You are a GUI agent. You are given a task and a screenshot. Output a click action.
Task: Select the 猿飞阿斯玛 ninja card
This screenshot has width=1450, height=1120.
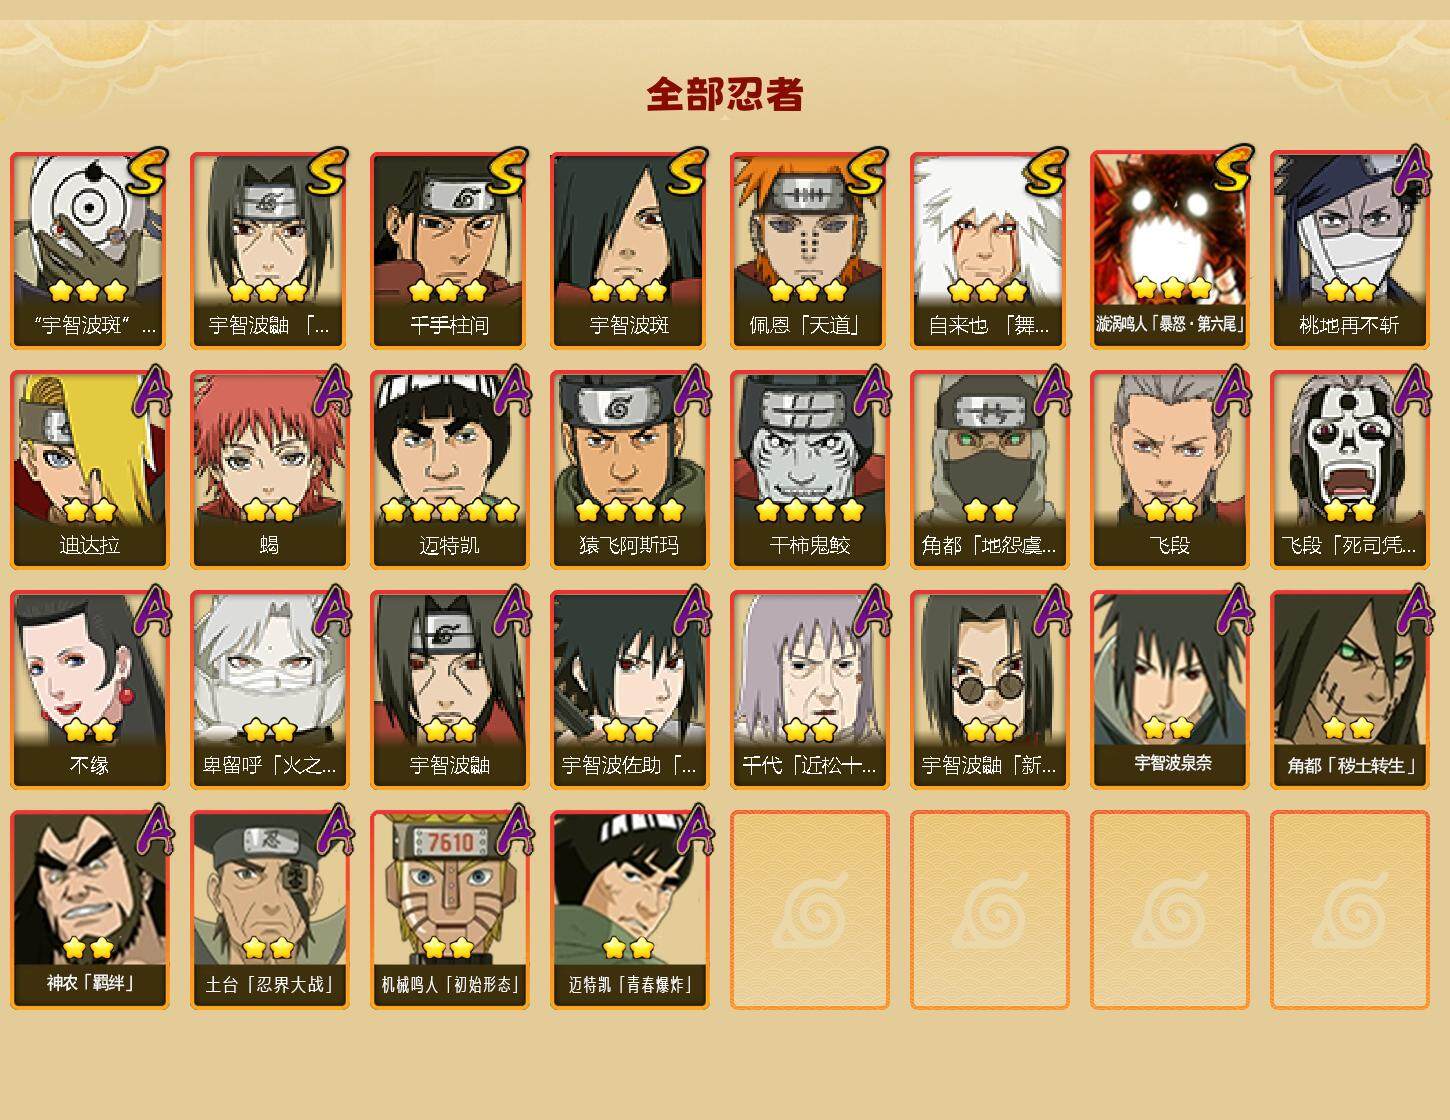(x=630, y=470)
